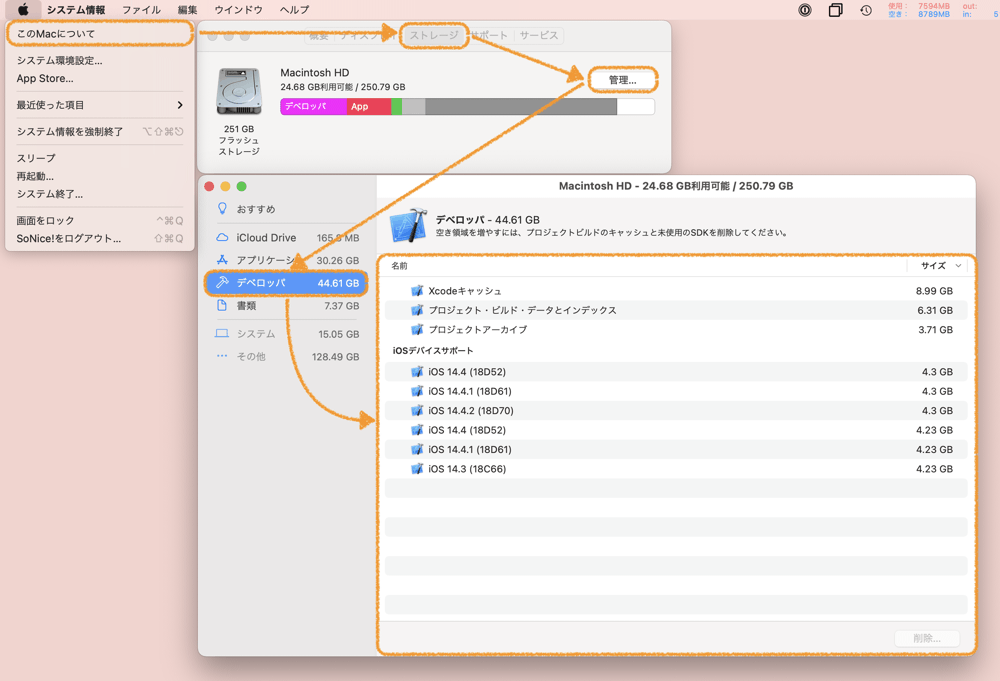Open the システム情報 menu
Image resolution: width=1000 pixels, height=681 pixels.
point(76,10)
